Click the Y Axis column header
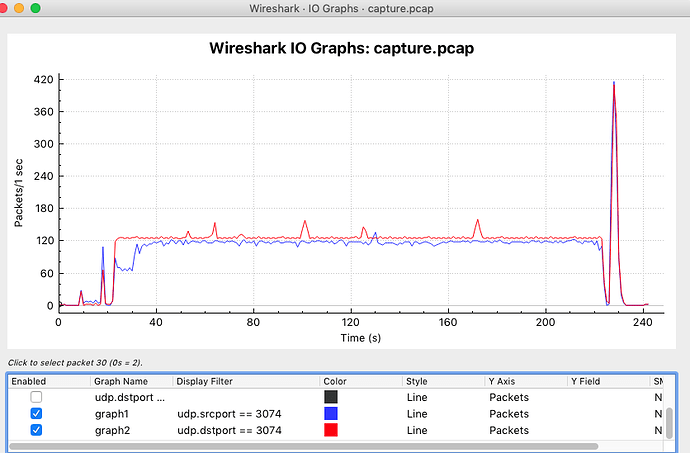Image resolution: width=690 pixels, height=453 pixels. tap(502, 381)
